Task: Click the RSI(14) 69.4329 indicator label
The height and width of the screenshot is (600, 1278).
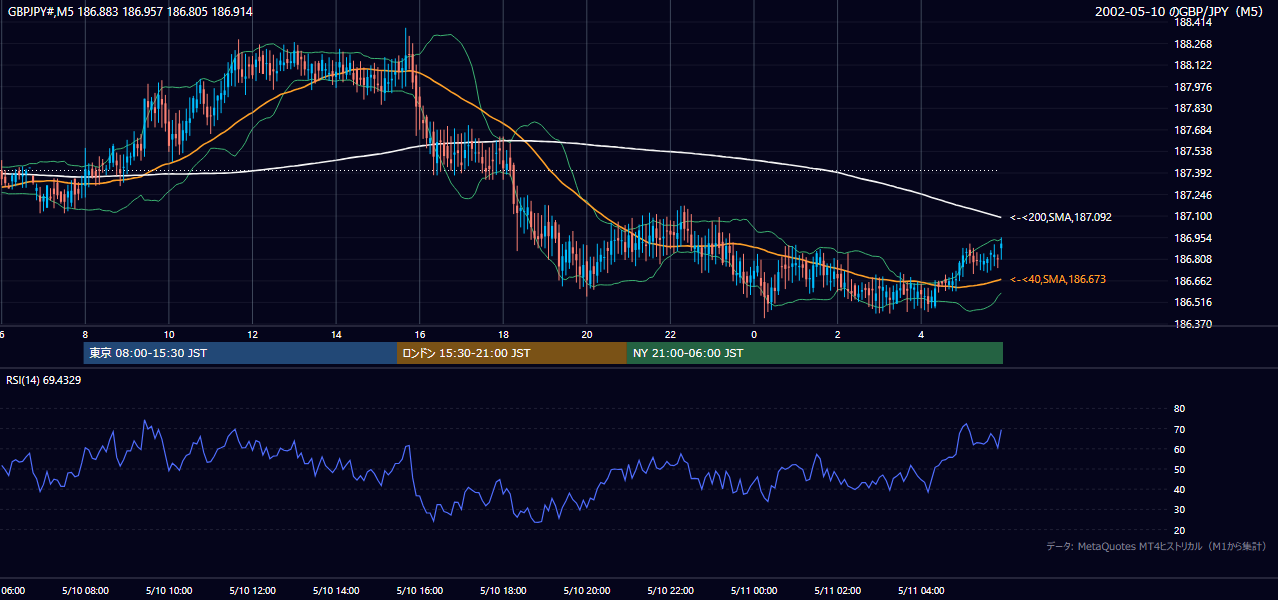Action: (44, 380)
